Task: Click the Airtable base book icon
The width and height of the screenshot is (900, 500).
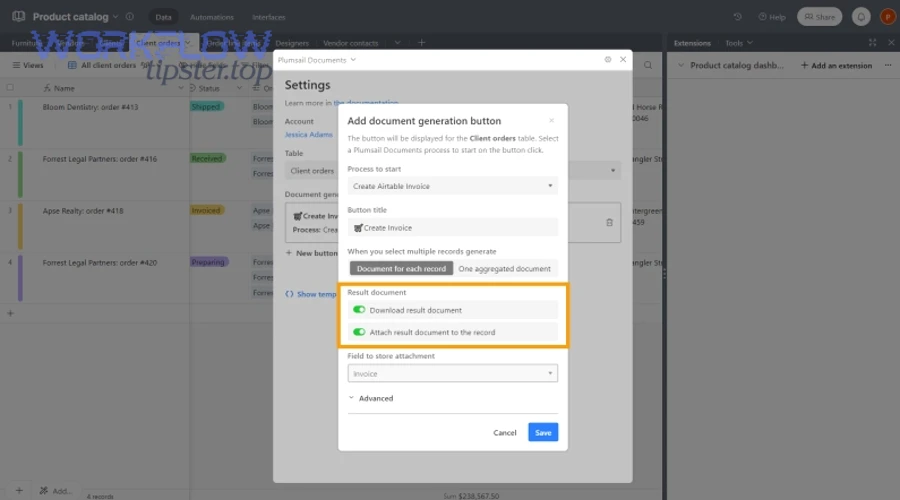Action: click(x=18, y=16)
